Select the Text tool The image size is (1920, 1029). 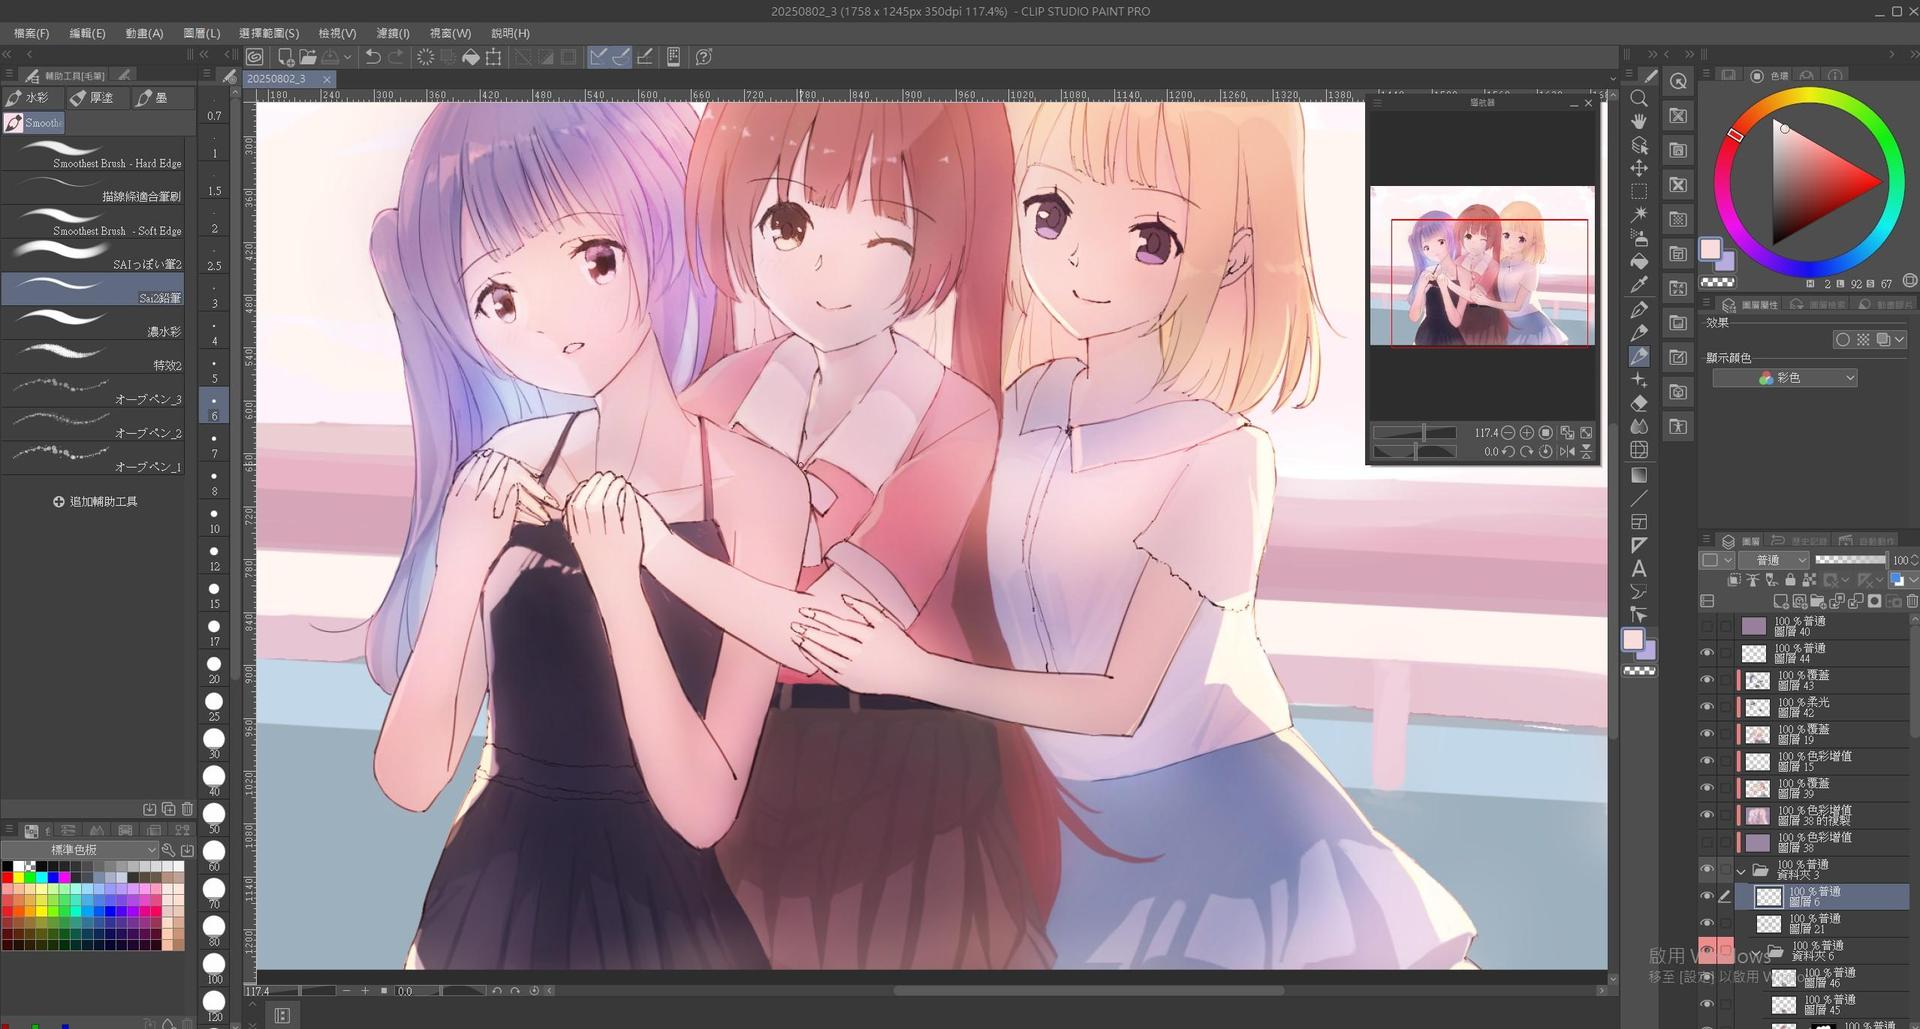tap(1639, 568)
